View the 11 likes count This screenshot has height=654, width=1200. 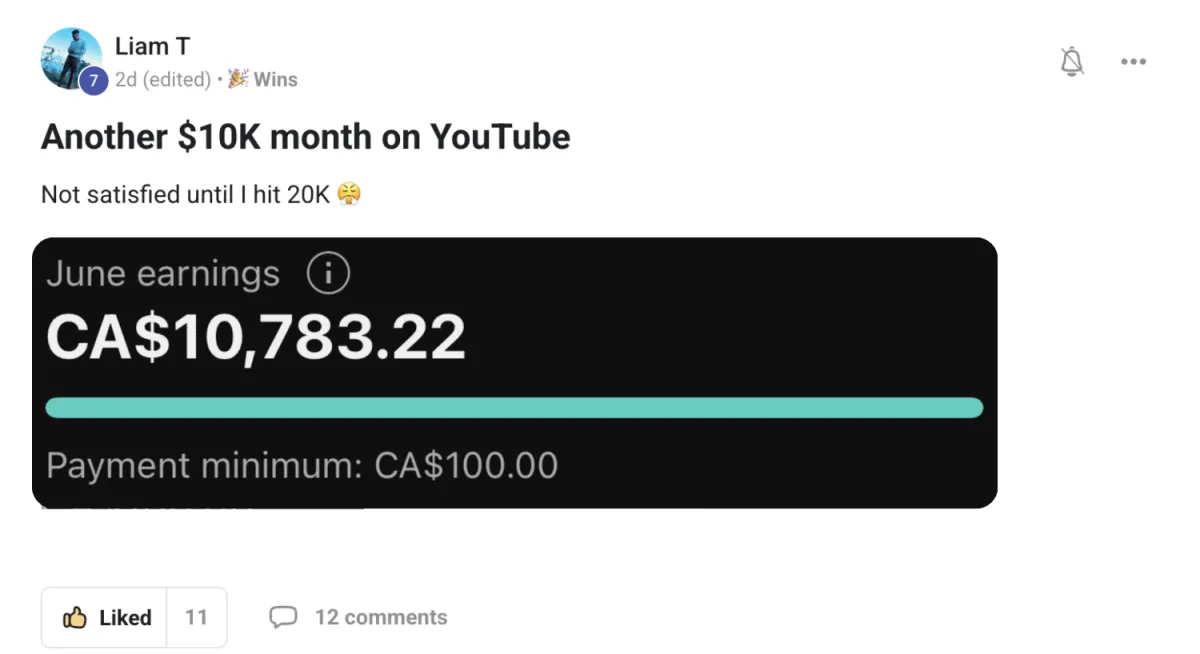click(x=196, y=618)
